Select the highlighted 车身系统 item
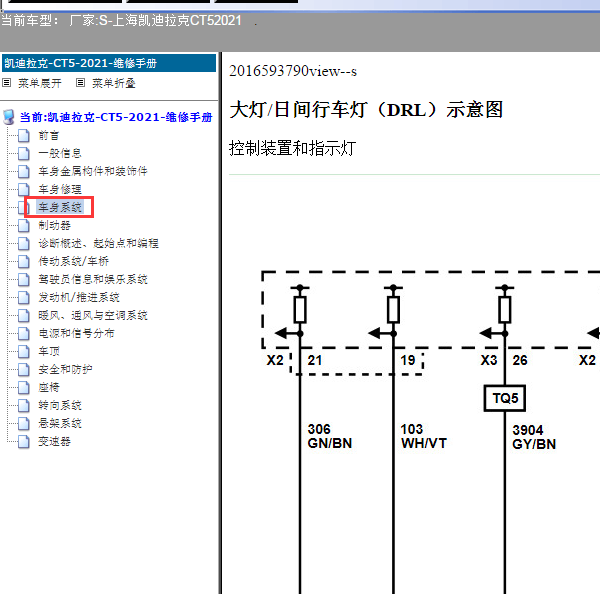Image resolution: width=600 pixels, height=594 pixels. 60,207
